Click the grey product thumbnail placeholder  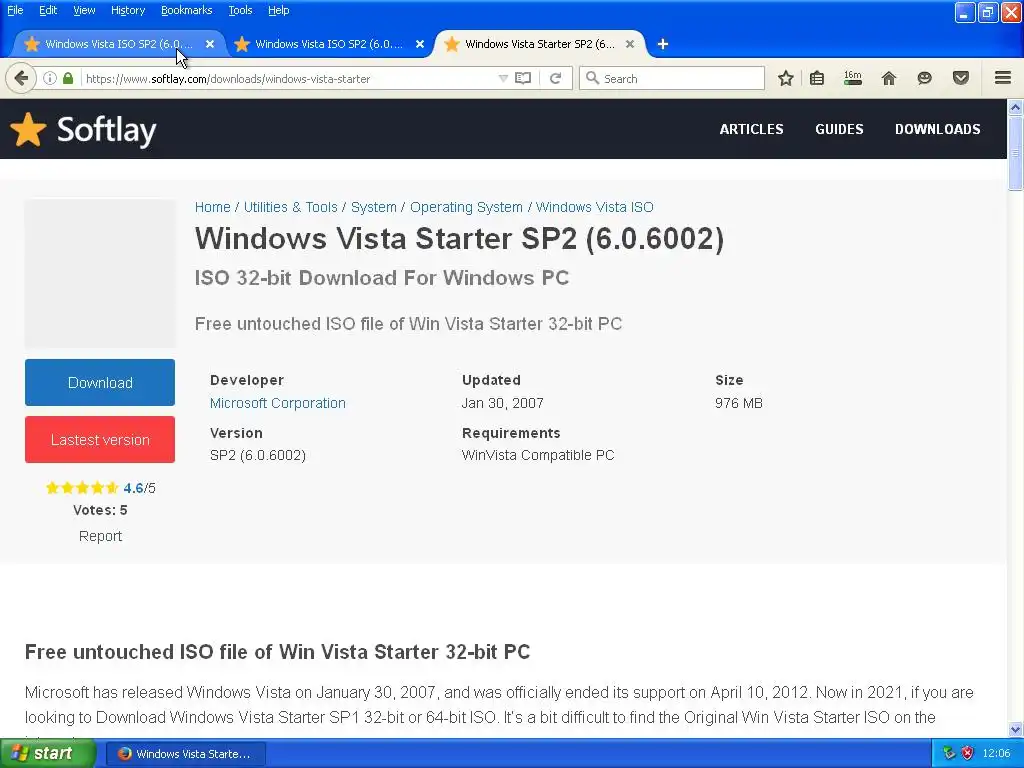click(x=100, y=273)
